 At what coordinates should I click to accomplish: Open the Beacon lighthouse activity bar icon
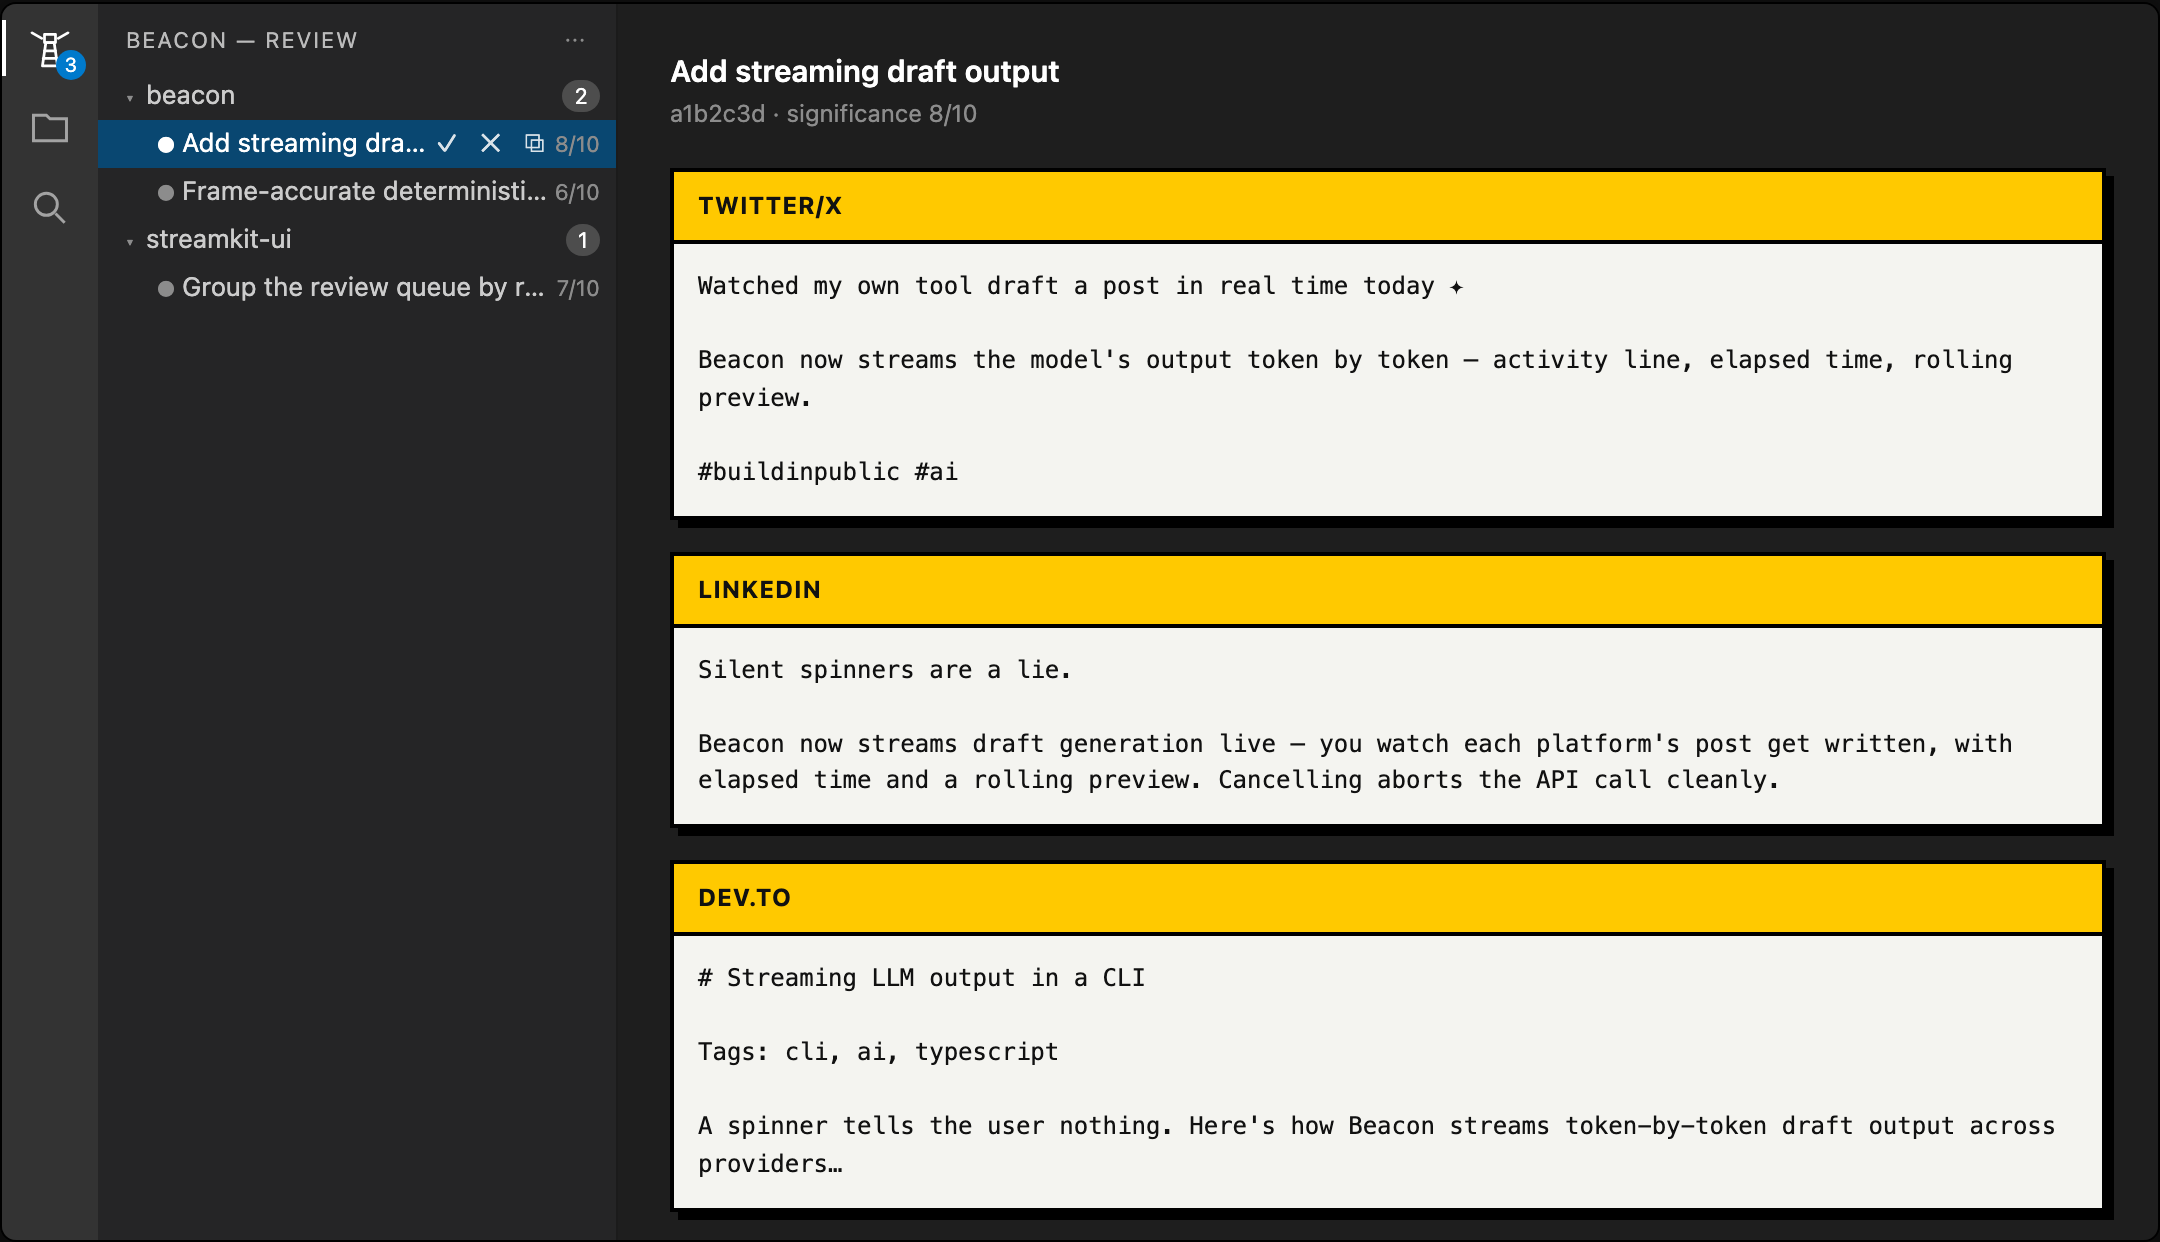pyautogui.click(x=49, y=48)
